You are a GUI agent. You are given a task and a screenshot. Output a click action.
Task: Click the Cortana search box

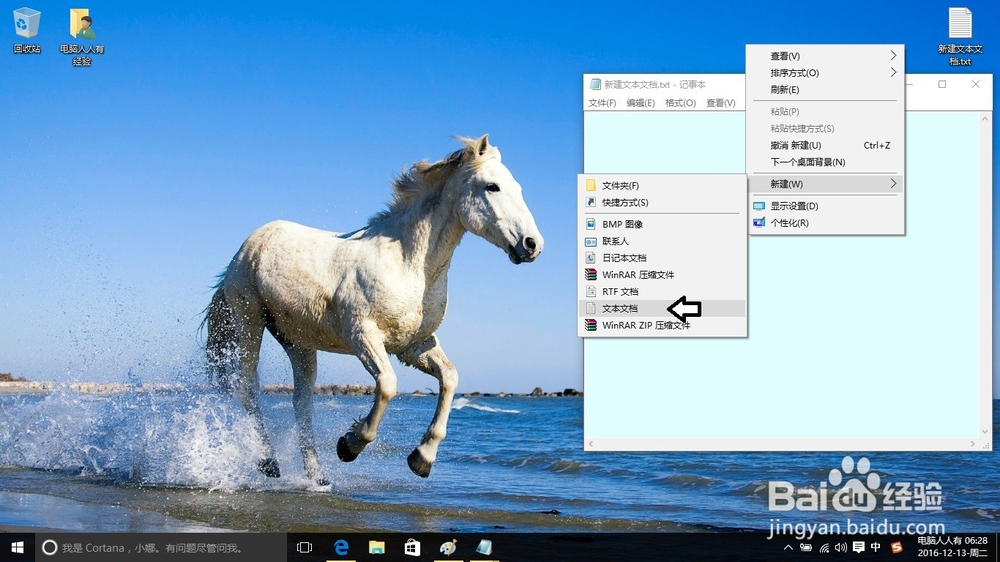(x=159, y=547)
